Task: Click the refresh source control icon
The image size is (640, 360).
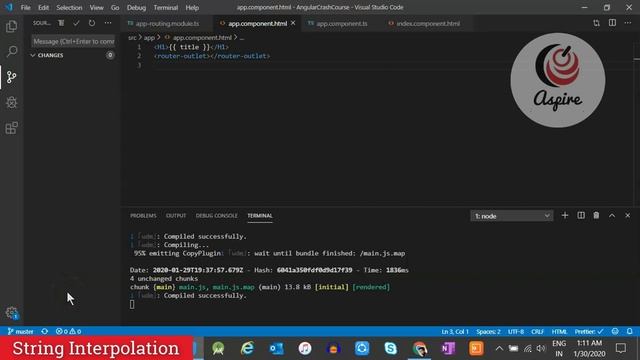Action: tap(92, 23)
